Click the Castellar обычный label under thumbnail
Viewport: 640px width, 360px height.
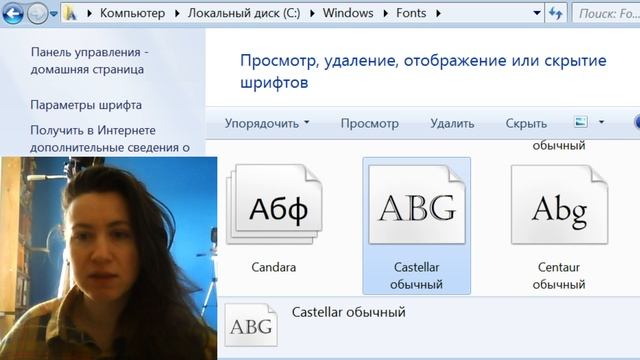tap(416, 276)
